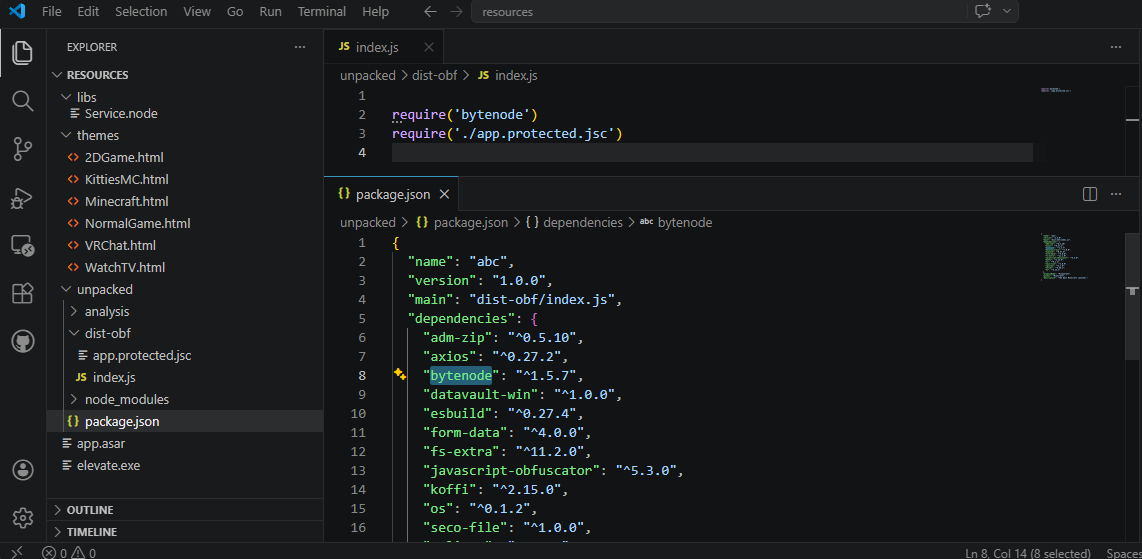Go forward with the right arrow
The width and height of the screenshot is (1142, 559).
456,12
